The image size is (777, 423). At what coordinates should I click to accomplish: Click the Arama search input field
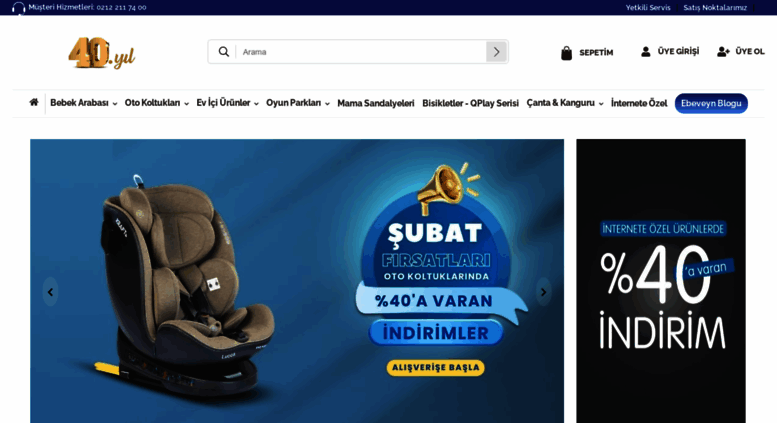coord(361,52)
